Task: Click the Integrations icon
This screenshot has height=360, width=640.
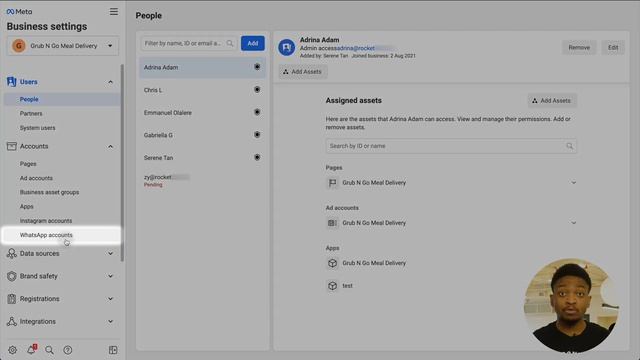Action: 11,322
